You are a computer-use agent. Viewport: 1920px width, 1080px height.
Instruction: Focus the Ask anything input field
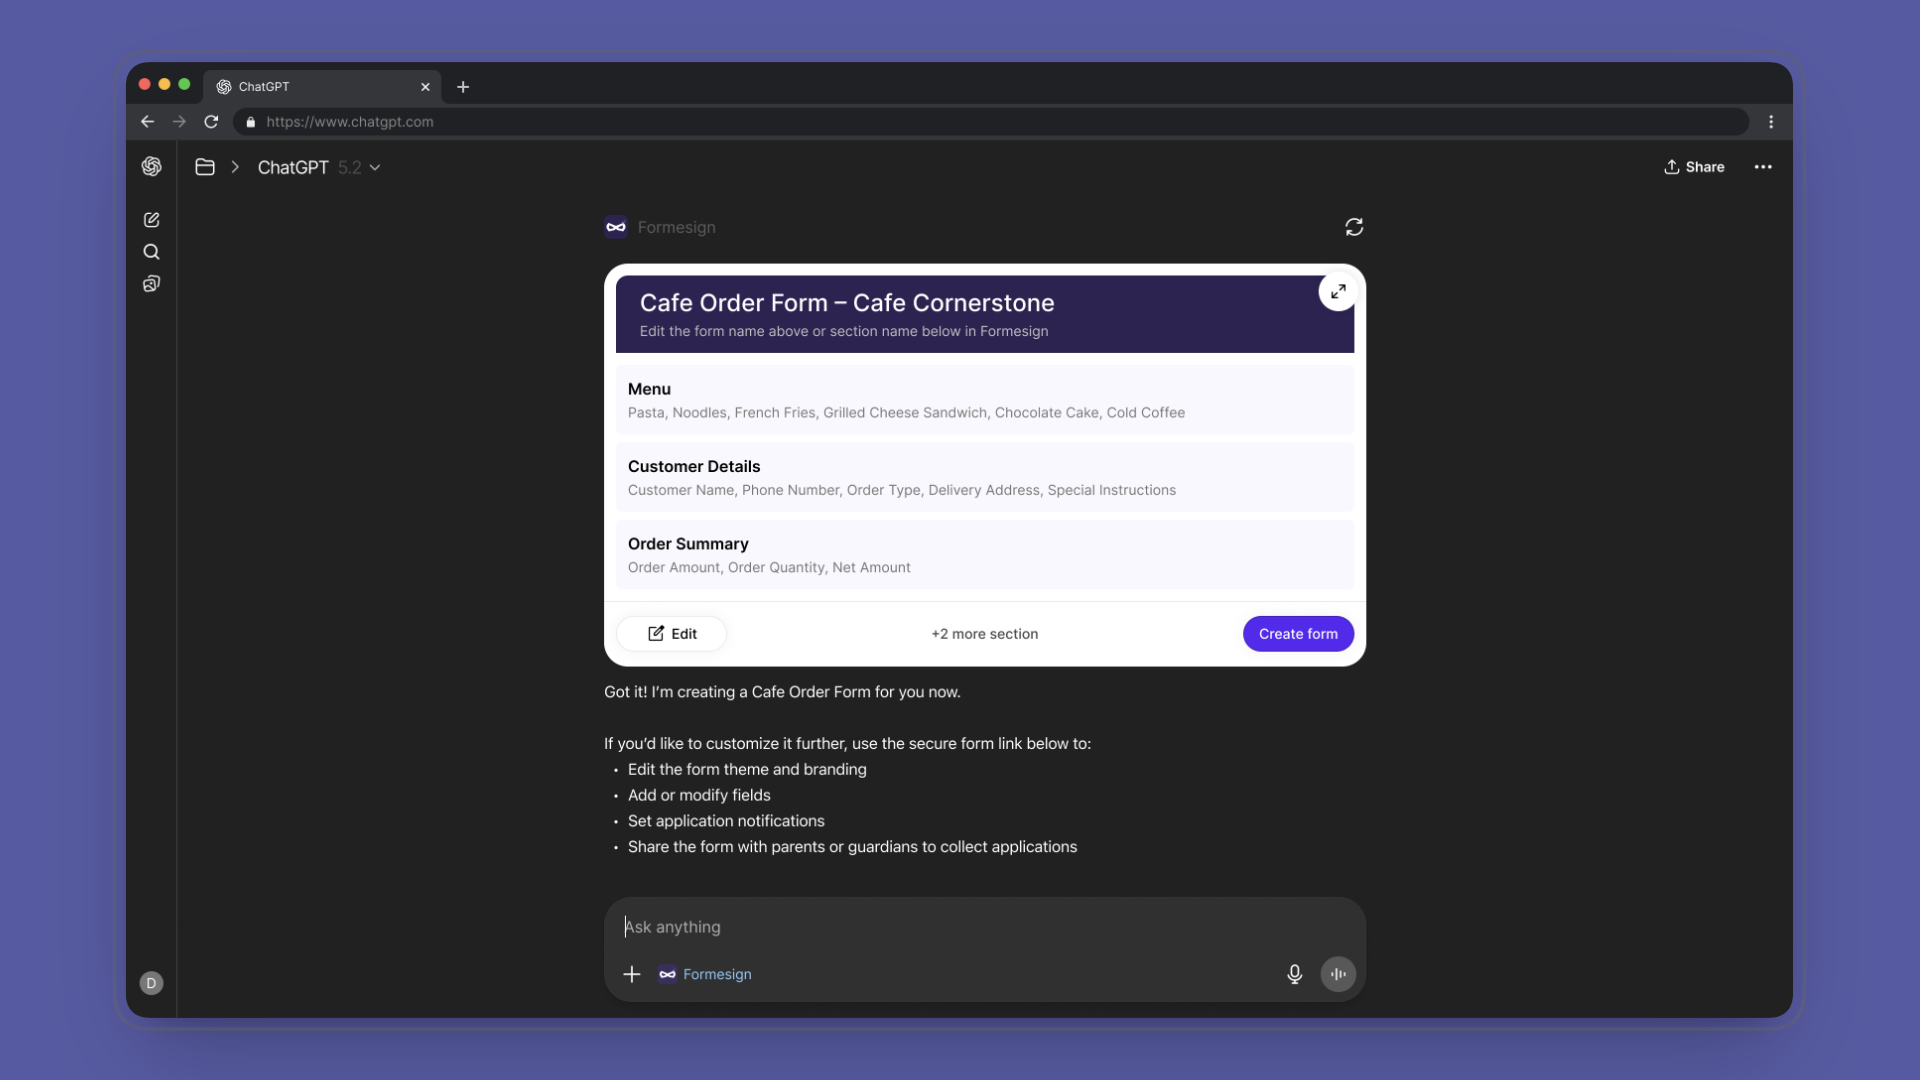click(984, 927)
